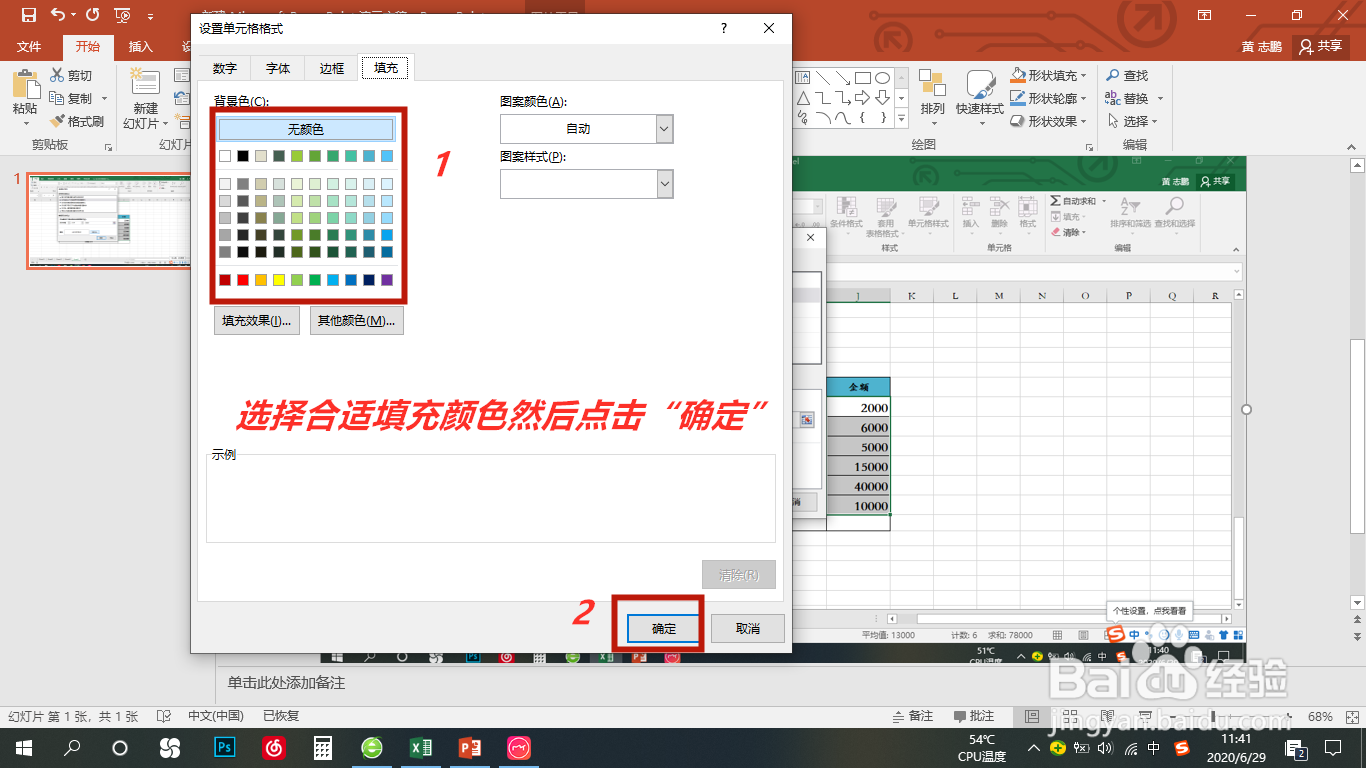Expand the shapes gallery More button

[x=901, y=119]
